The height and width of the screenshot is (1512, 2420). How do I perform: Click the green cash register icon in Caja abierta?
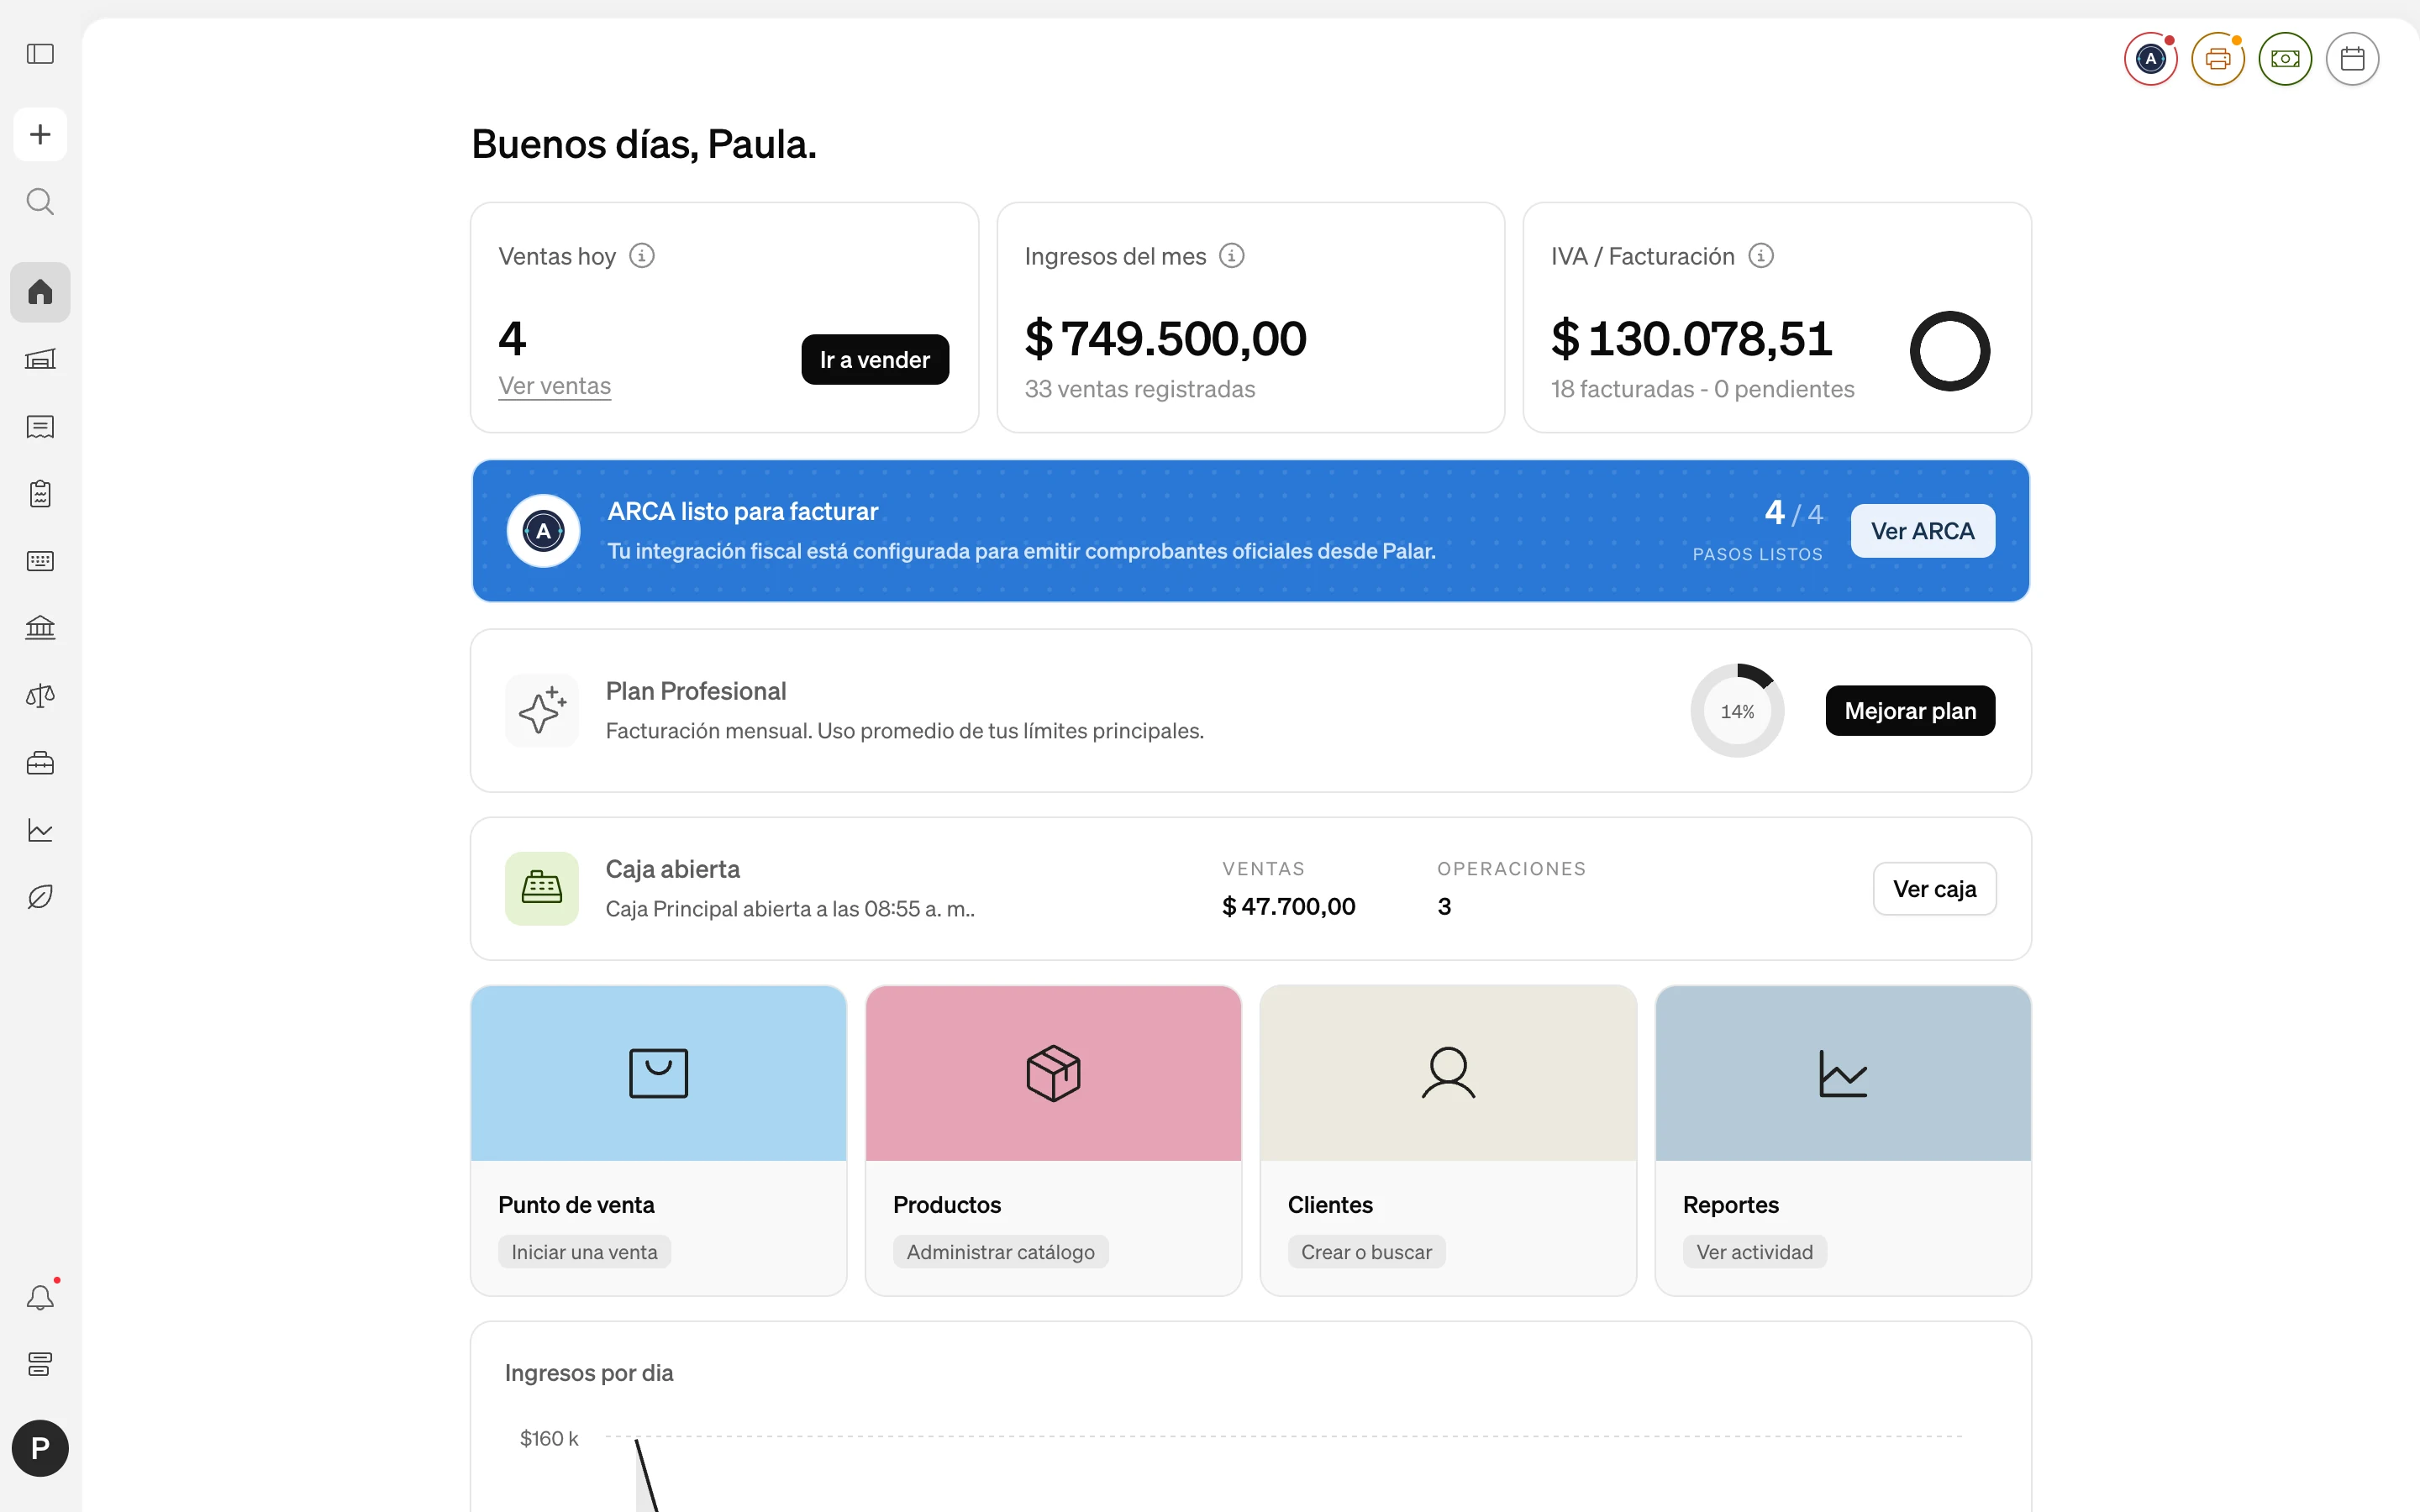[542, 888]
